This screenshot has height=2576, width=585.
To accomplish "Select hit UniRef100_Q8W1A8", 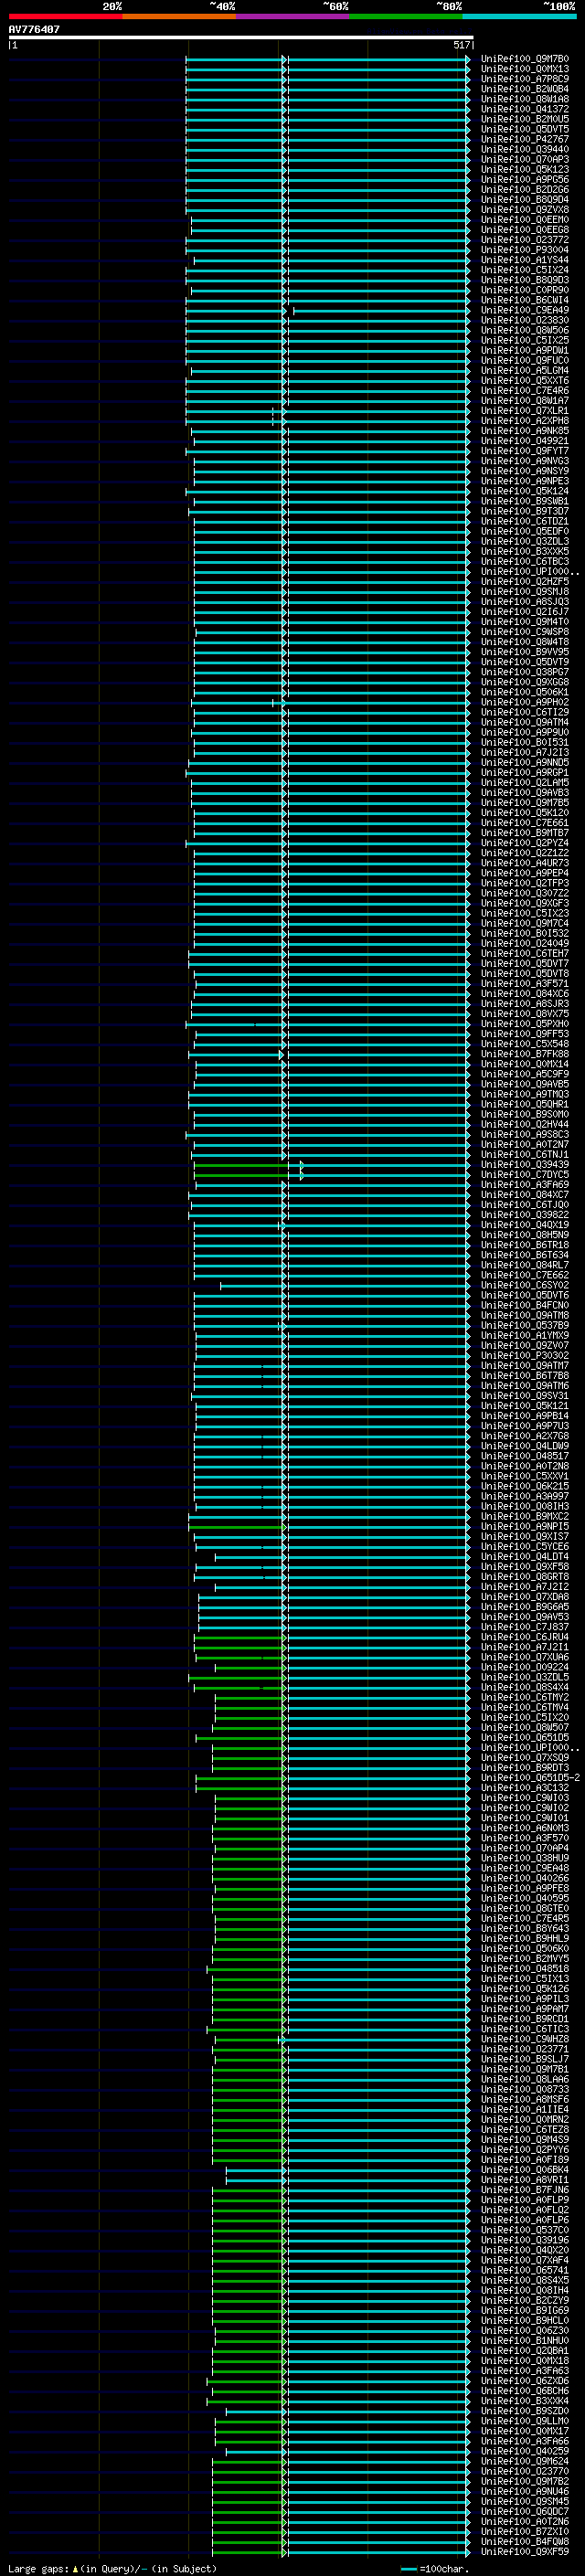I will (x=525, y=99).
